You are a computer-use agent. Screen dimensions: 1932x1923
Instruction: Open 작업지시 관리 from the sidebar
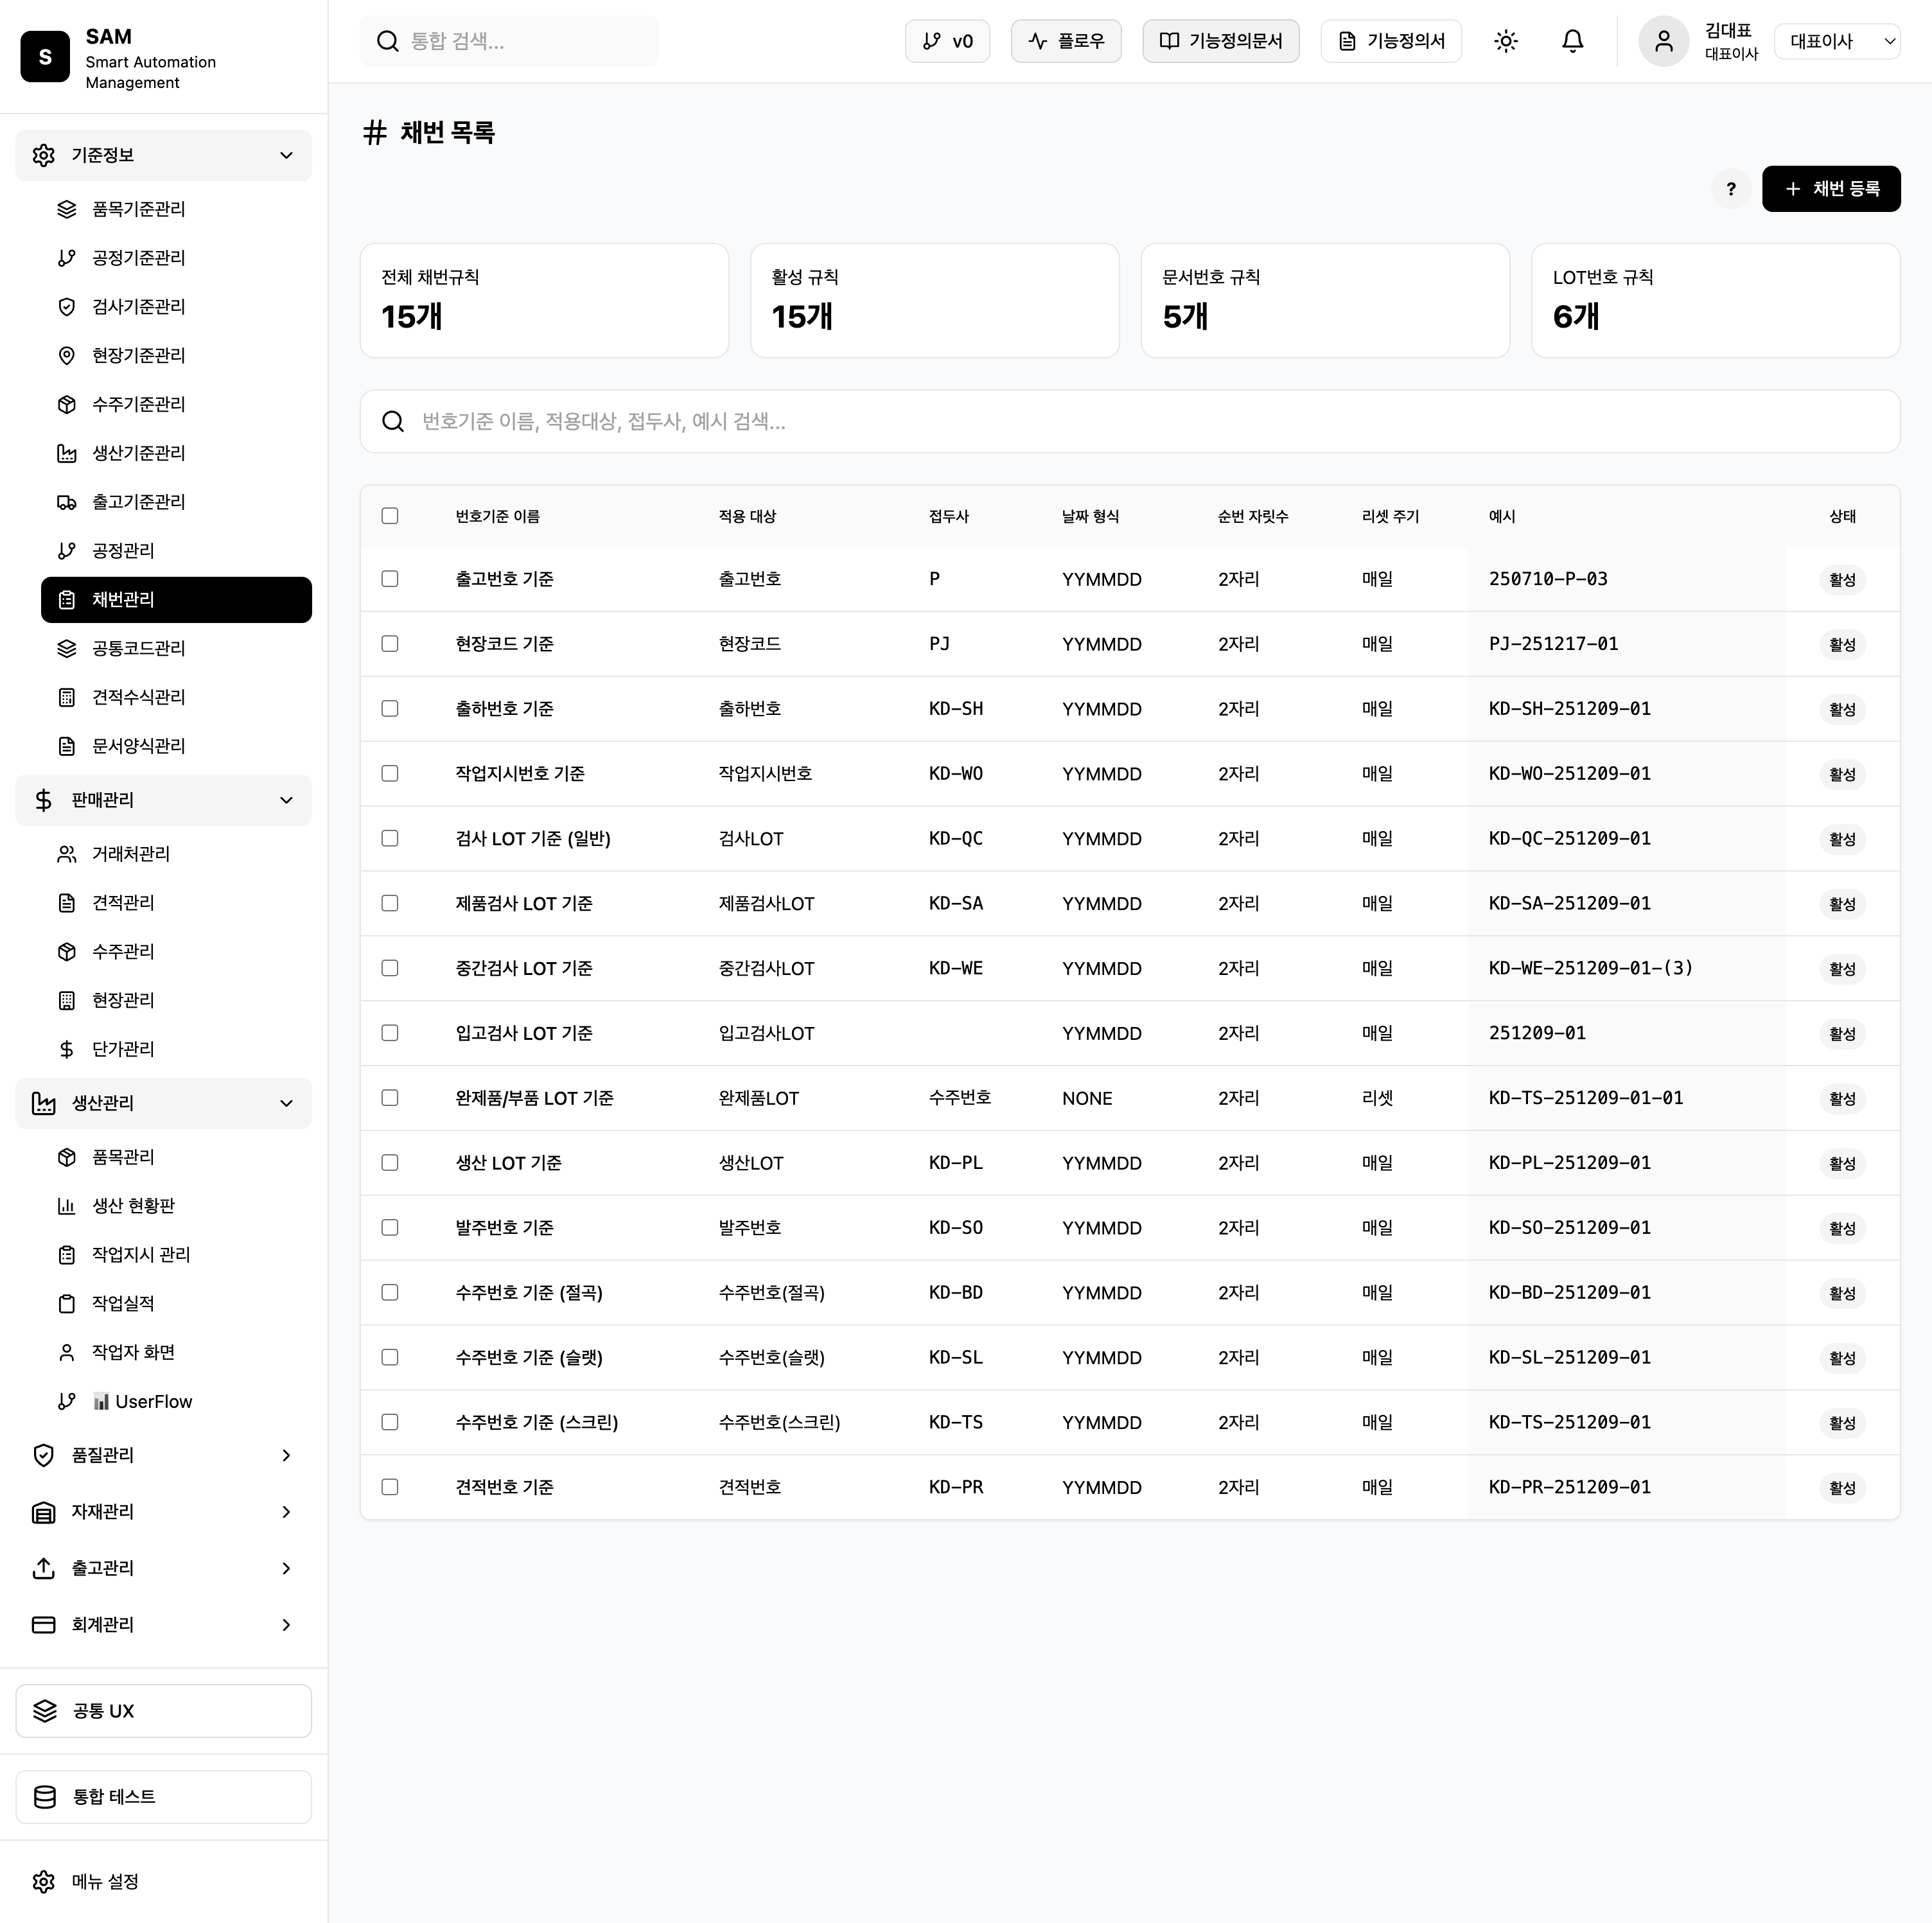click(x=140, y=1254)
